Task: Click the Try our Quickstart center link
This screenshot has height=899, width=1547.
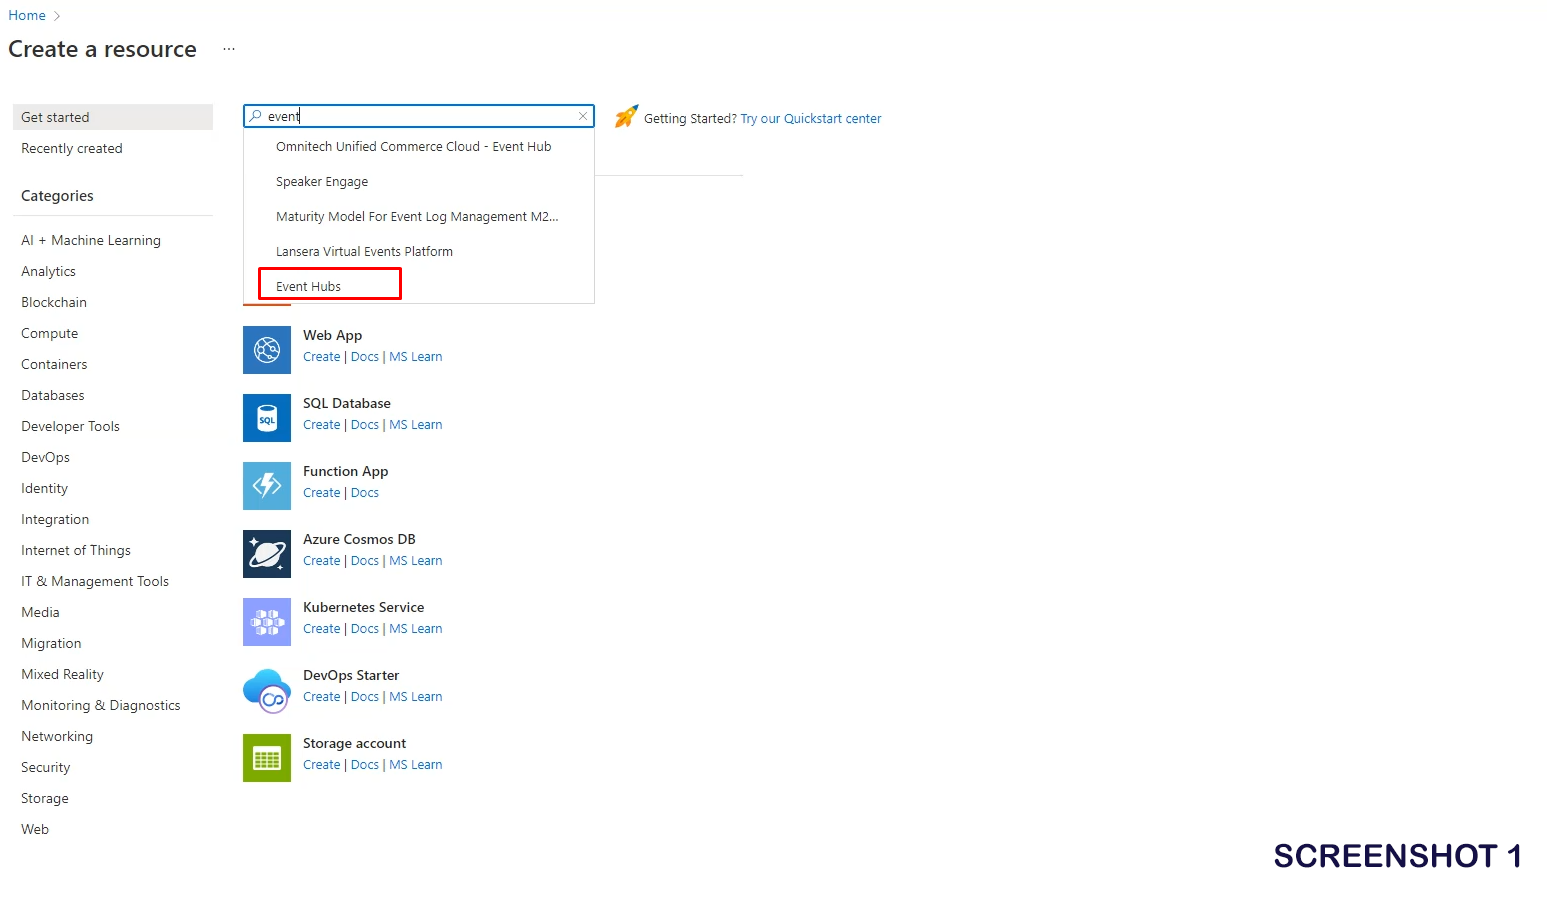Action: pyautogui.click(x=810, y=118)
